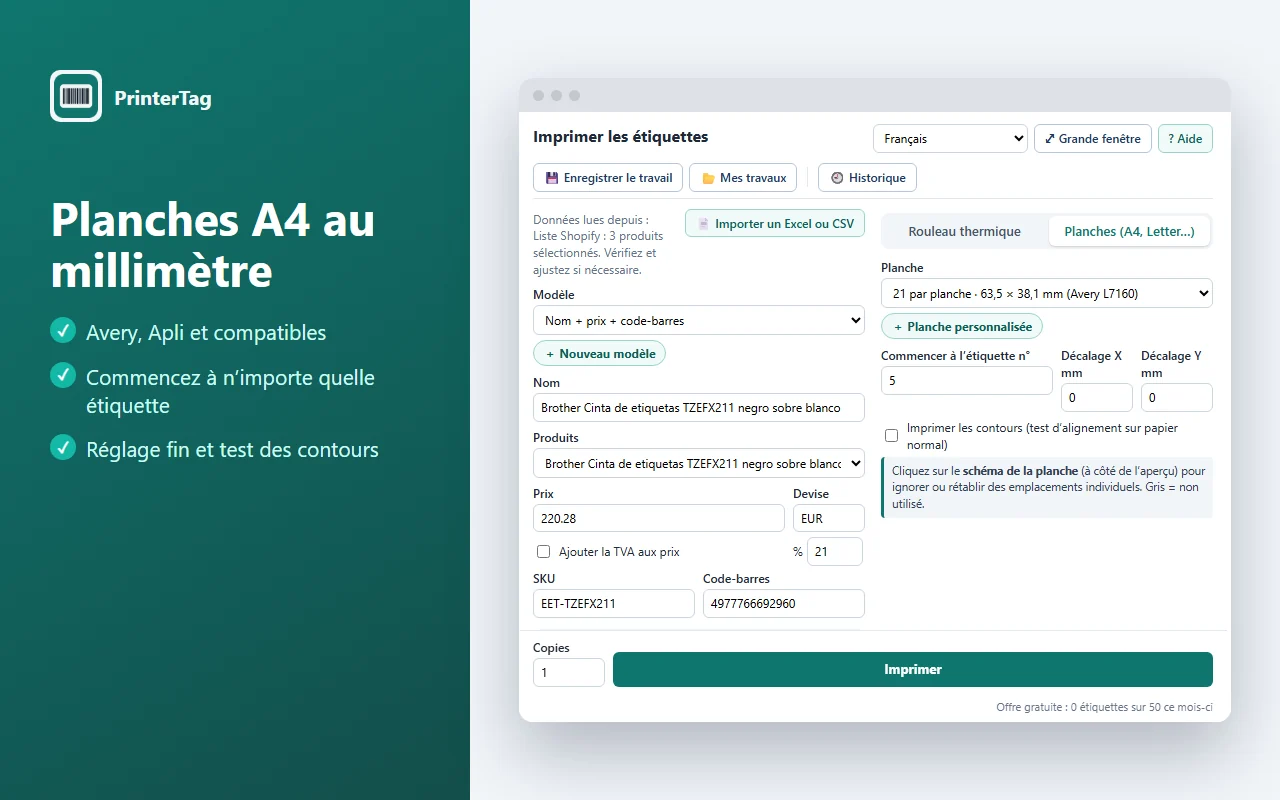Click the yellow folder Mes travaux icon
Screen dimensions: 1280x800
click(708, 178)
